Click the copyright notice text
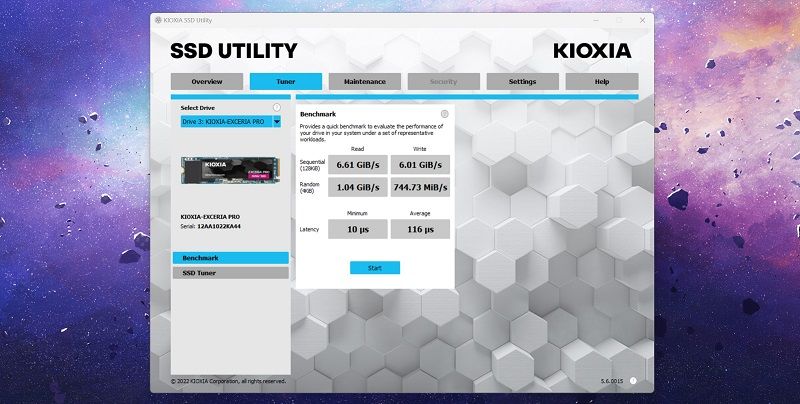 point(228,381)
